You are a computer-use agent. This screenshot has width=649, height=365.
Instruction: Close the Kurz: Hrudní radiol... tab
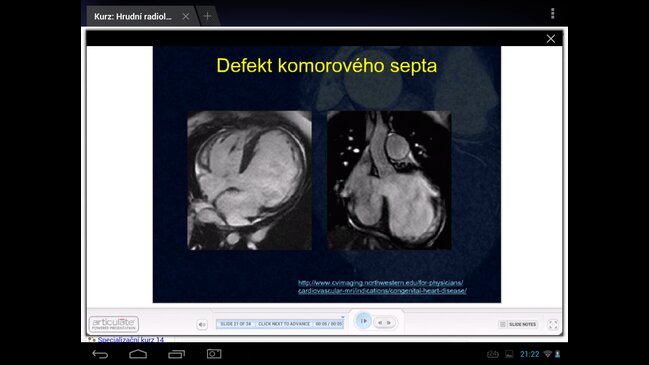[186, 17]
